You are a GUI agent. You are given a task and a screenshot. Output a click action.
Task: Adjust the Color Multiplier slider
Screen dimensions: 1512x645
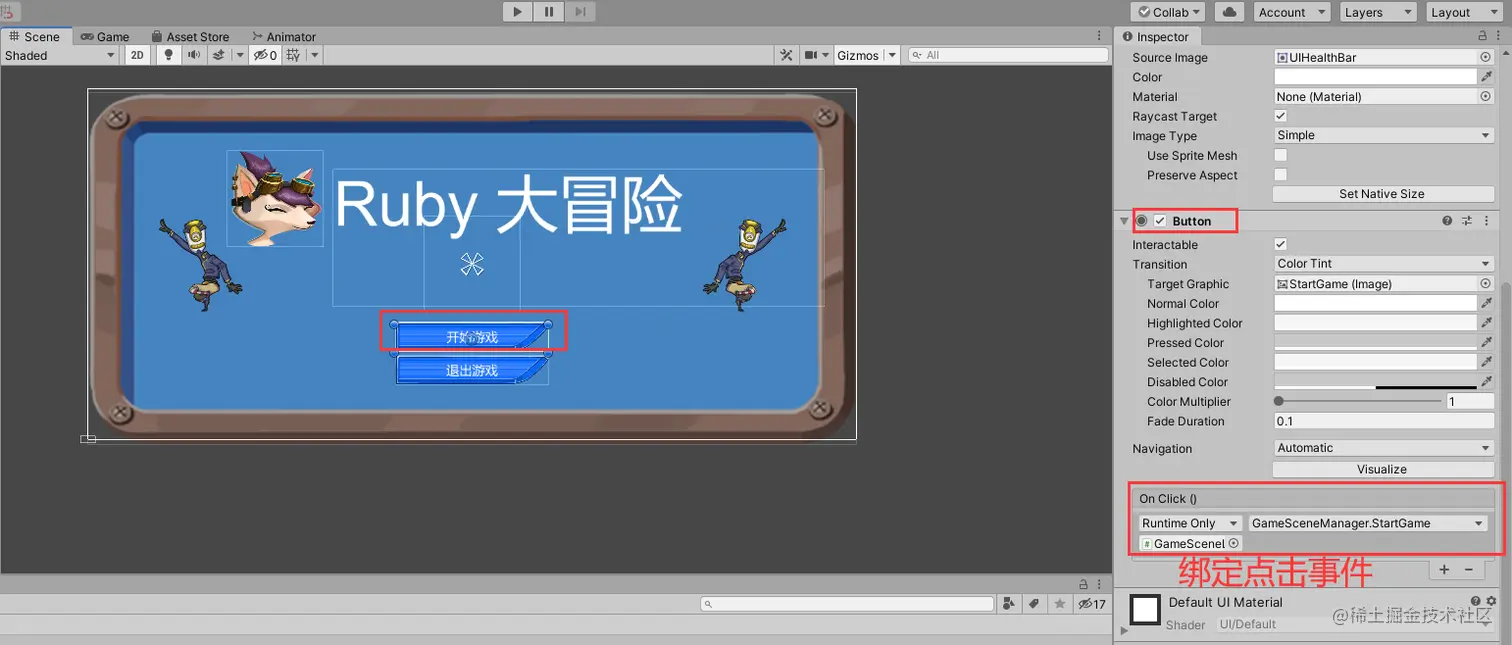coord(1357,401)
